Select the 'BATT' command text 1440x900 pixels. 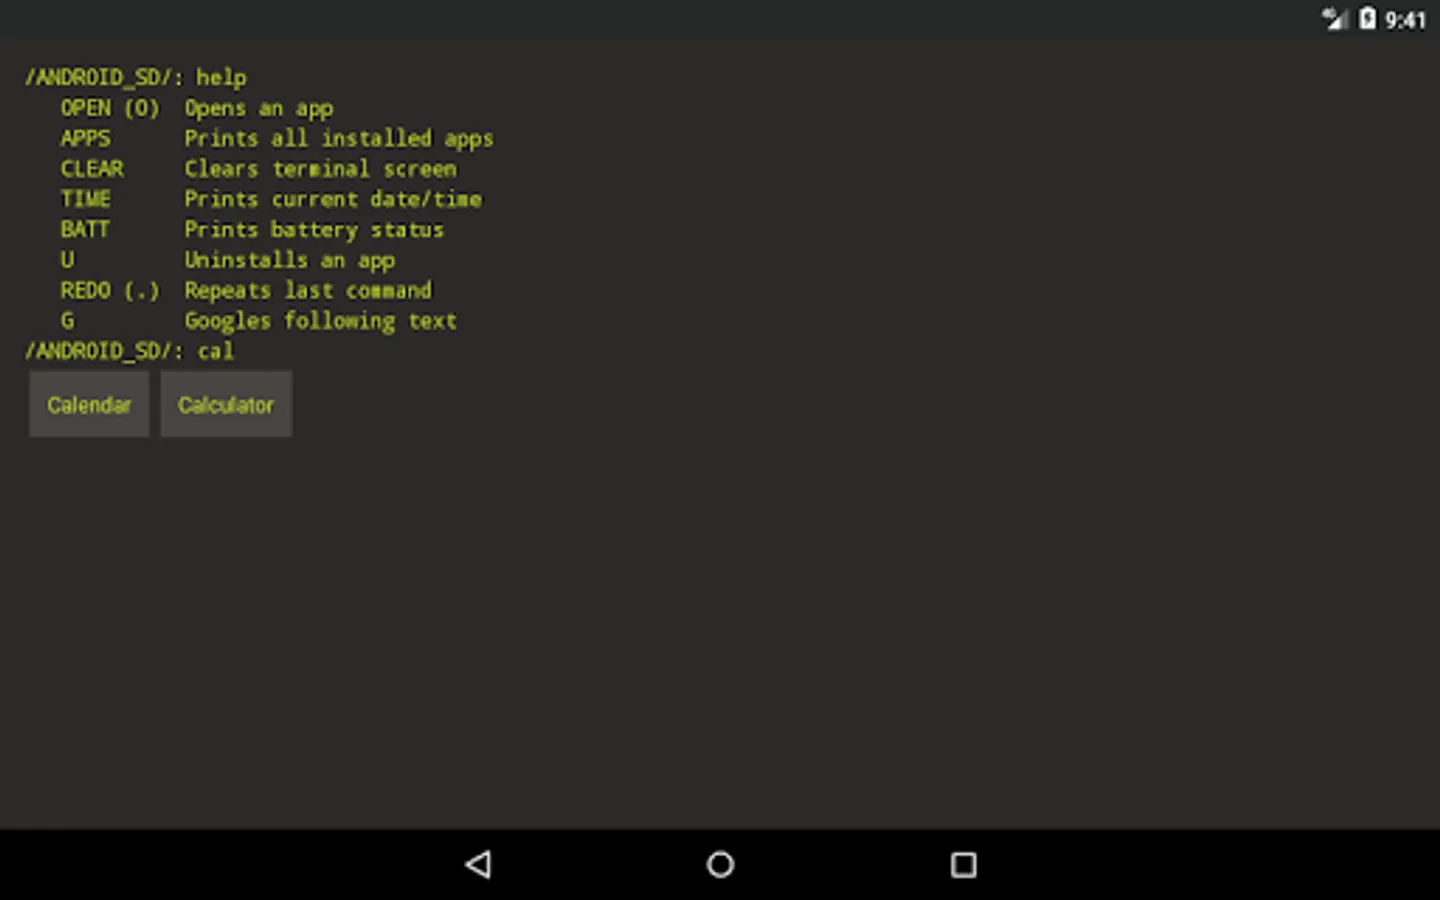85,229
